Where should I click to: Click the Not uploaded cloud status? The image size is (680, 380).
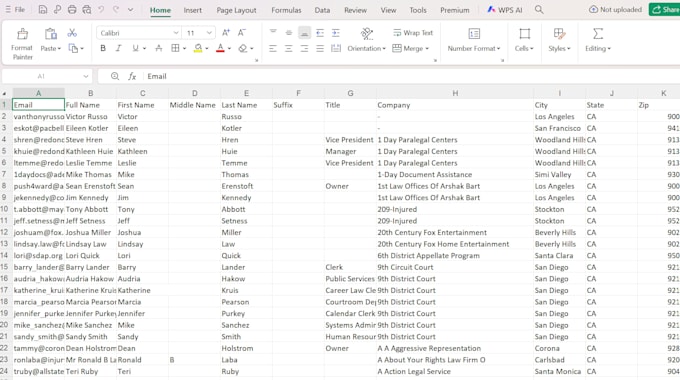615,10
